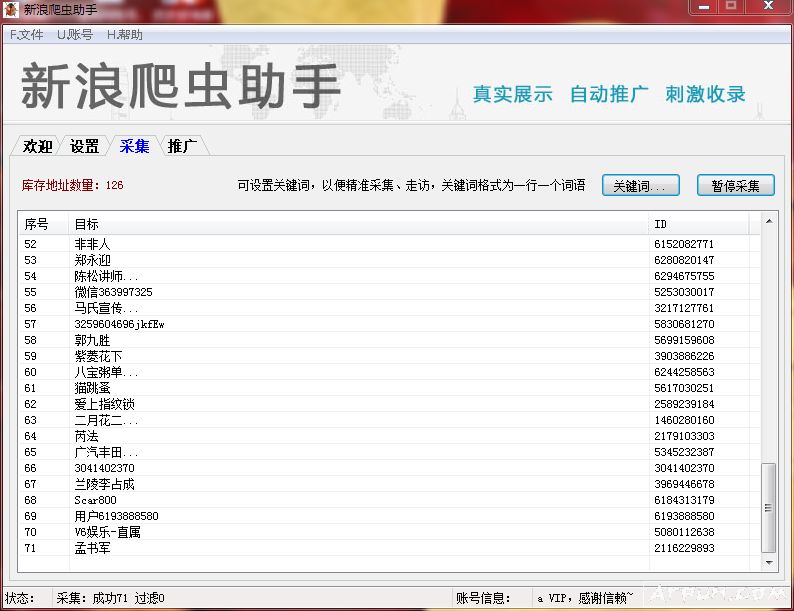The image size is (794, 611).
Task: Click the scroll up arrow of the list
Action: pyautogui.click(x=768, y=221)
